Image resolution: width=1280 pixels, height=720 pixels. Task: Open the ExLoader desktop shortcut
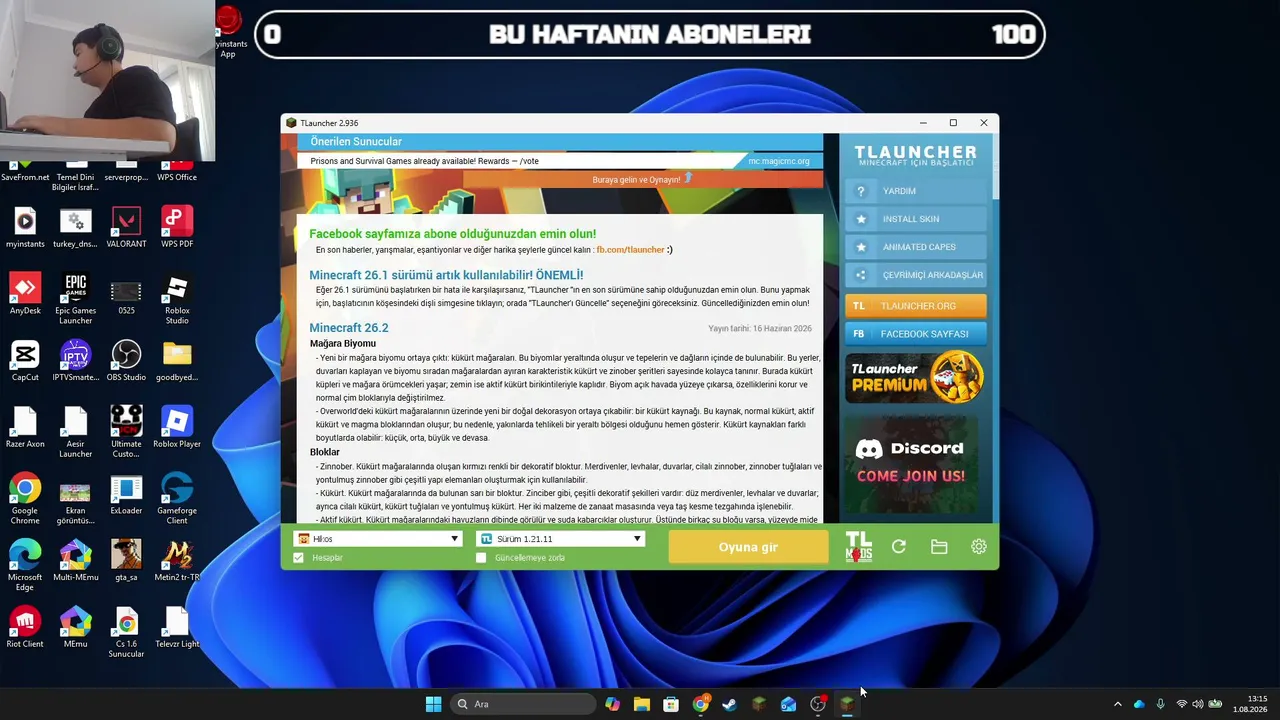[126, 494]
